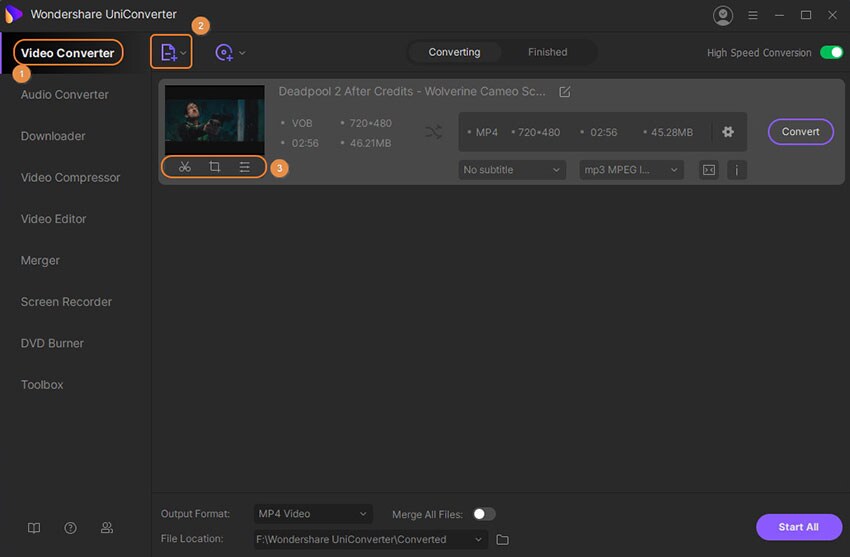Switch to the Finished tab
The image size is (850, 557).
pyautogui.click(x=548, y=53)
